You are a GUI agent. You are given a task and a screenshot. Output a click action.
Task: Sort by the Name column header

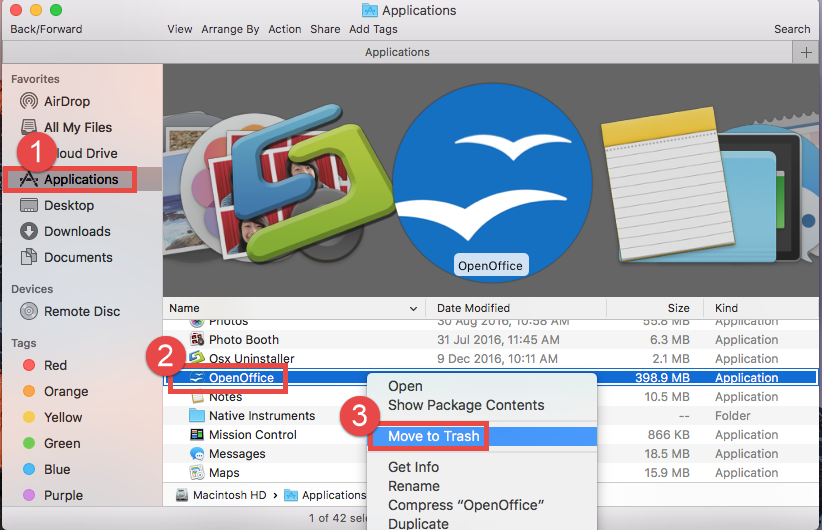(x=294, y=308)
